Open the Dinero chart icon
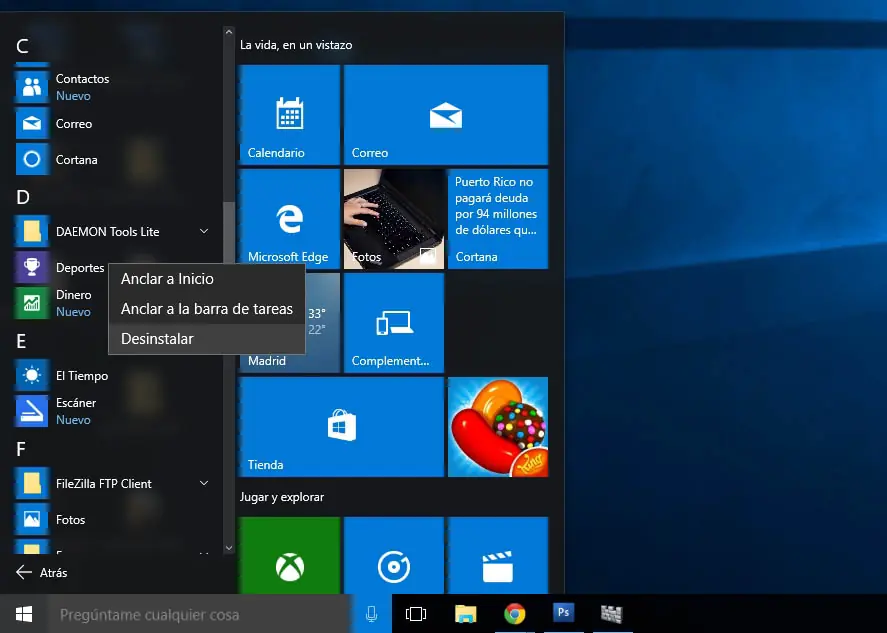887x633 pixels. tap(32, 303)
